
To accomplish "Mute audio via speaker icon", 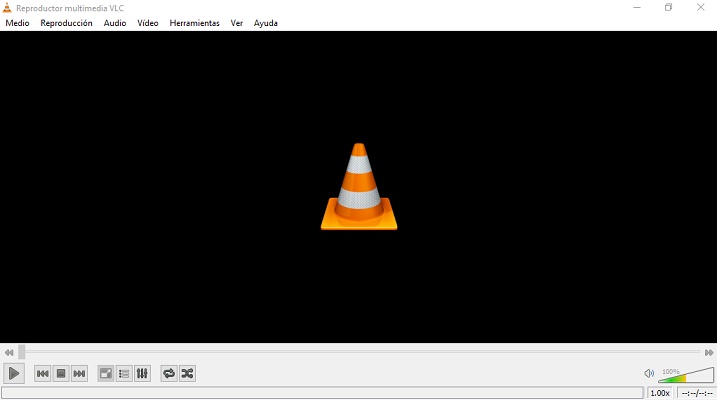I will [x=649, y=373].
